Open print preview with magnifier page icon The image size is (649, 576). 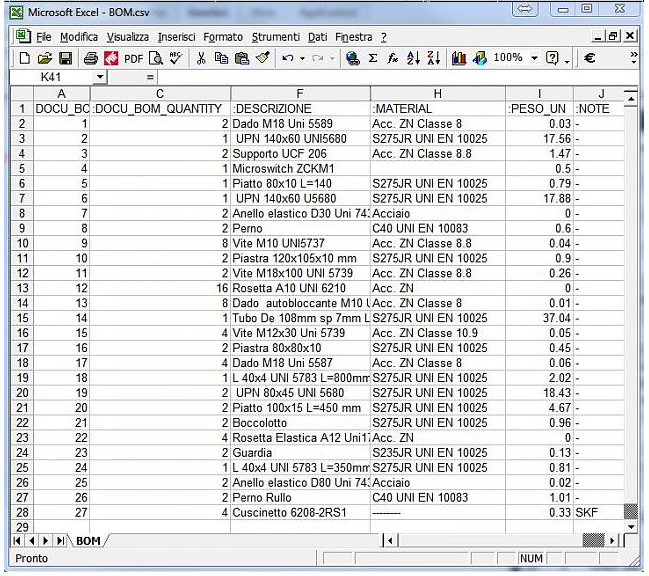[x=156, y=58]
